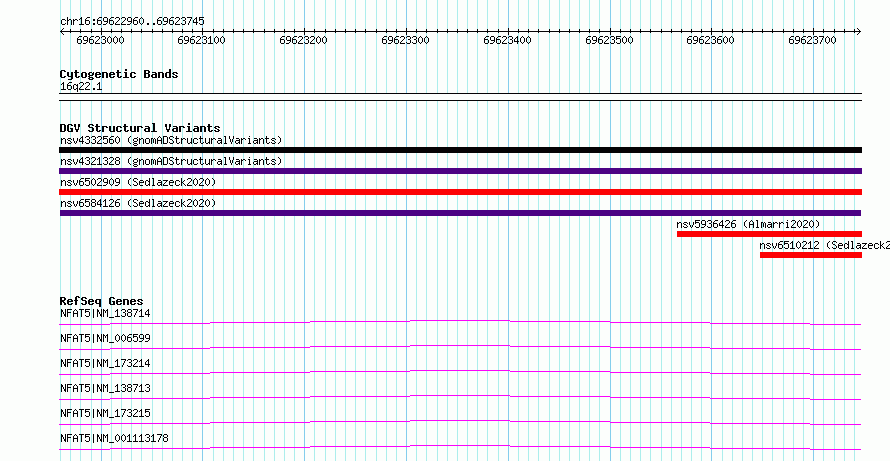This screenshot has height=461, width=890.
Task: Click the purple bar for nsv4321328
Action: [x=460, y=171]
